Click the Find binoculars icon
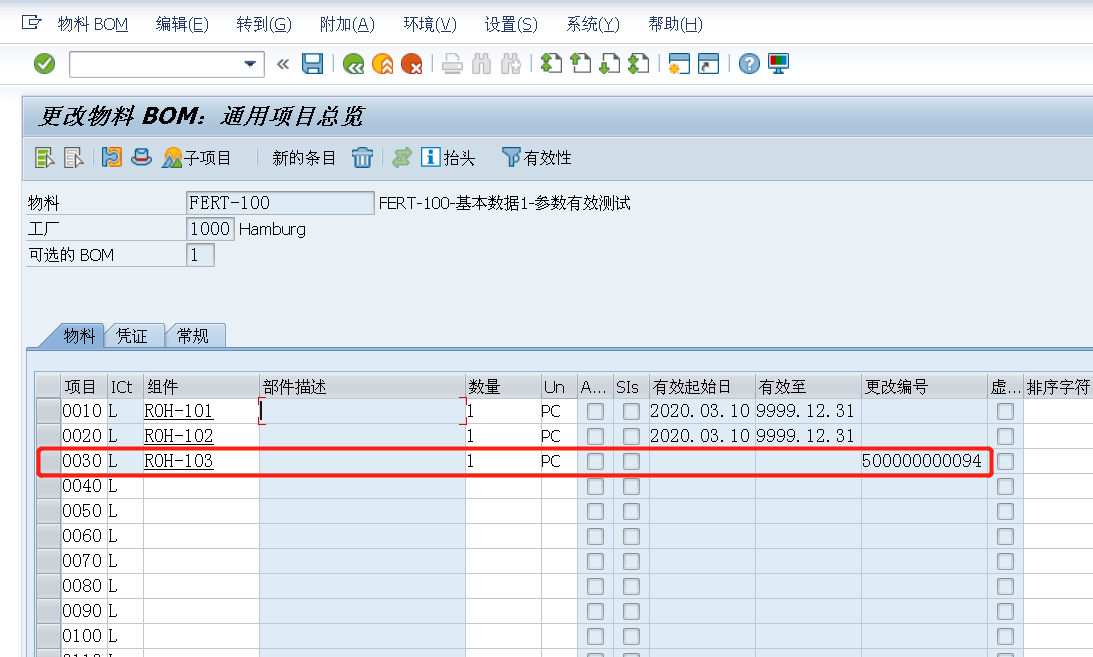 click(482, 64)
